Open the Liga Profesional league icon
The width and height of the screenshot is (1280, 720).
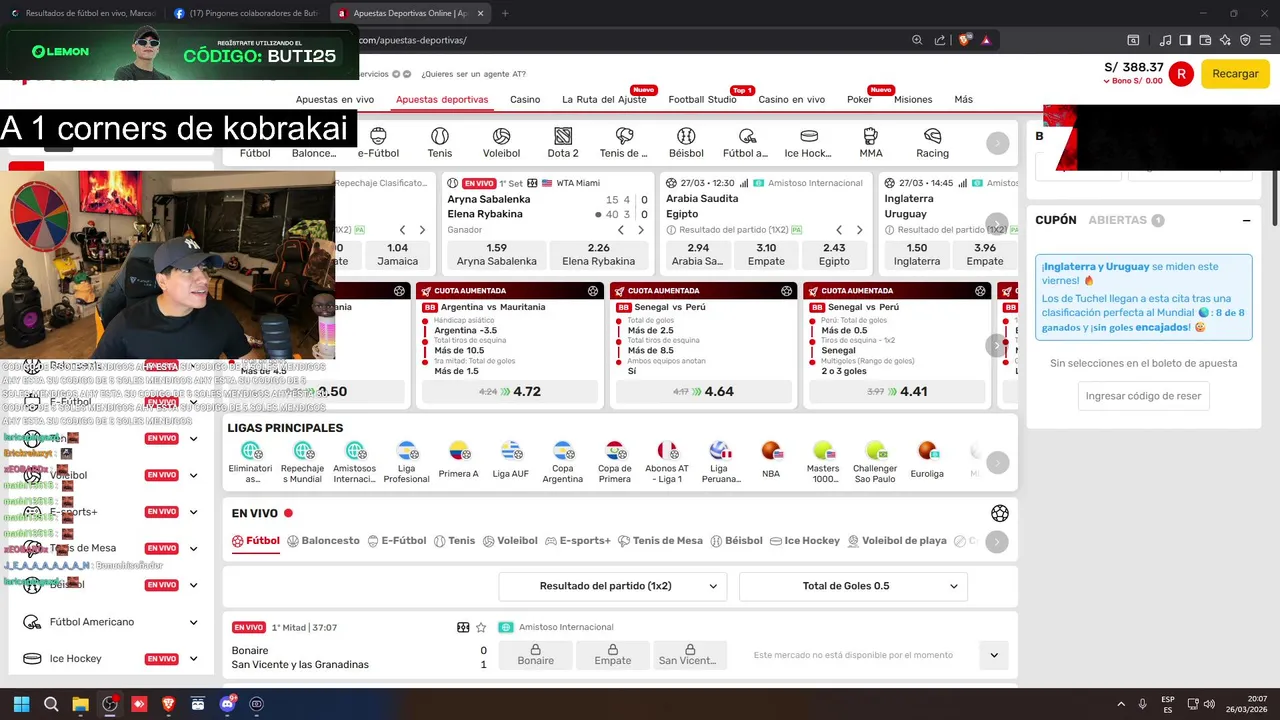click(407, 461)
